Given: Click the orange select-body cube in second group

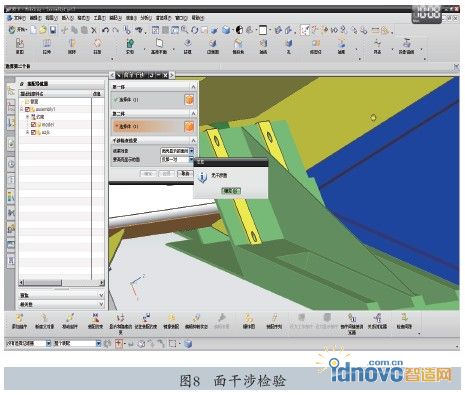Looking at the screenshot, I should tap(189, 127).
